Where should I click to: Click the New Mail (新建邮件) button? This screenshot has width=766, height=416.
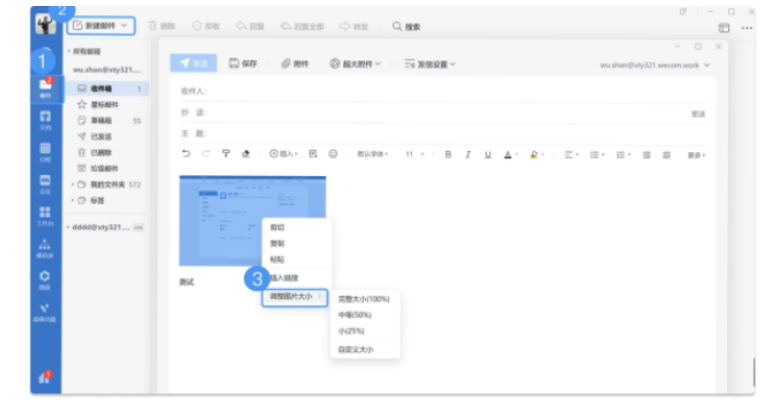tap(100, 25)
